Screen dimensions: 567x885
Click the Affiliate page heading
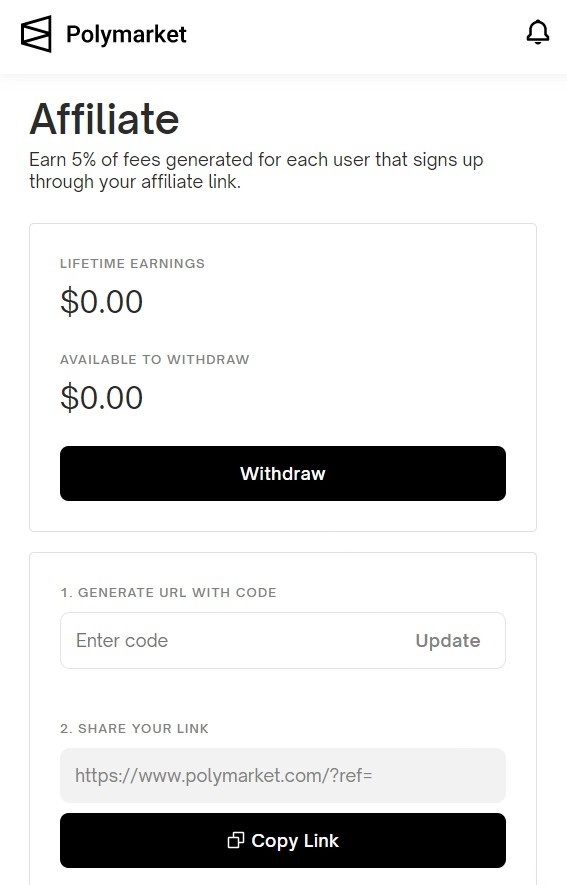[x=104, y=119]
